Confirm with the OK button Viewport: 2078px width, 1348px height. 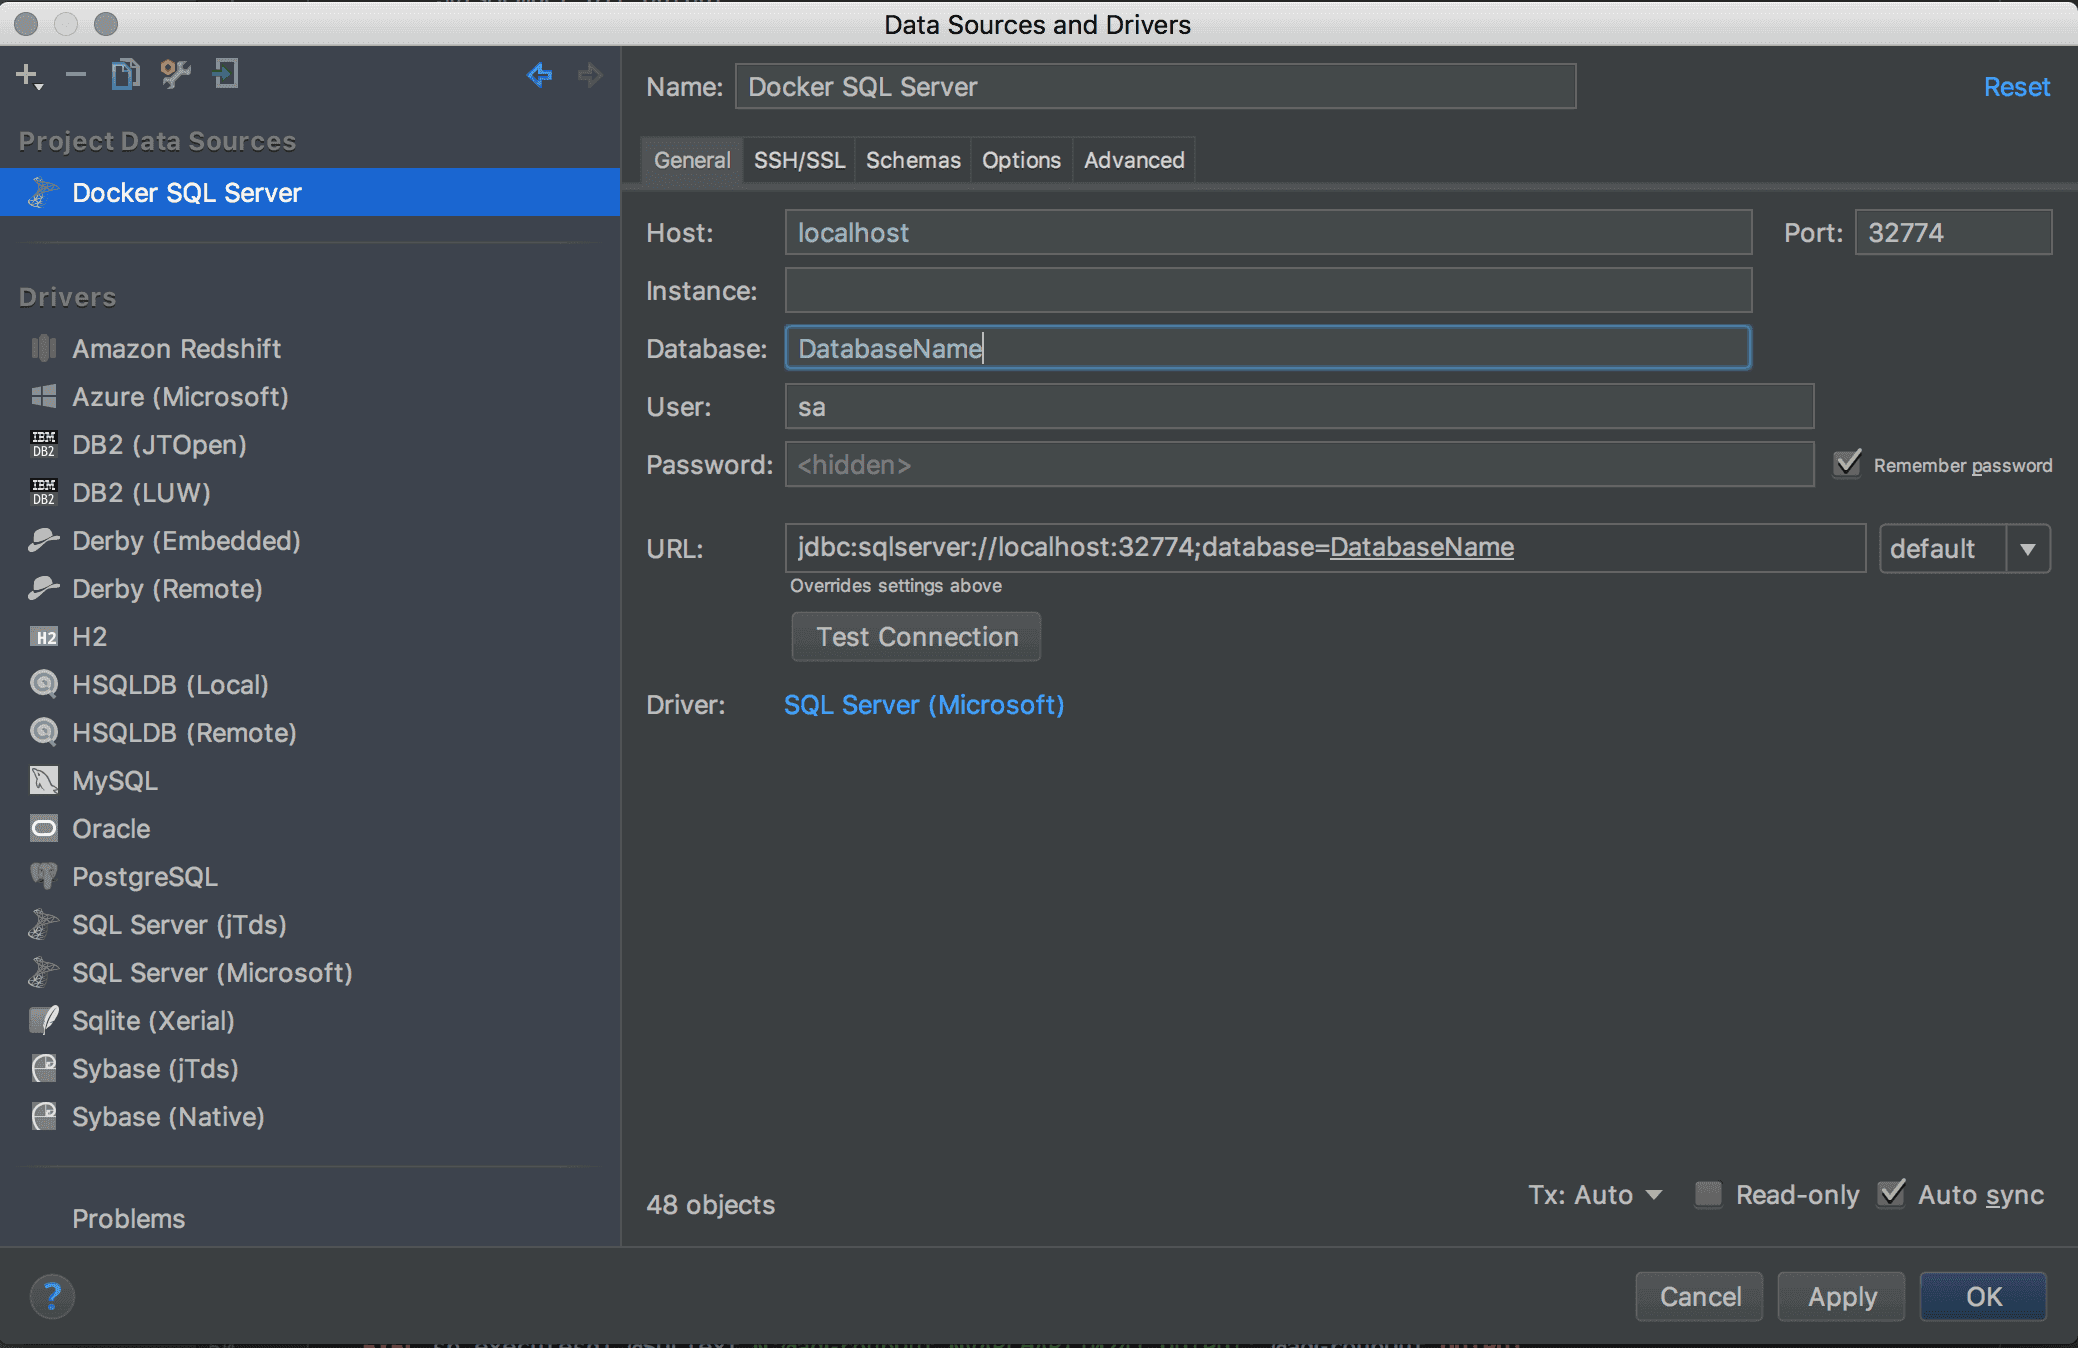(1984, 1297)
